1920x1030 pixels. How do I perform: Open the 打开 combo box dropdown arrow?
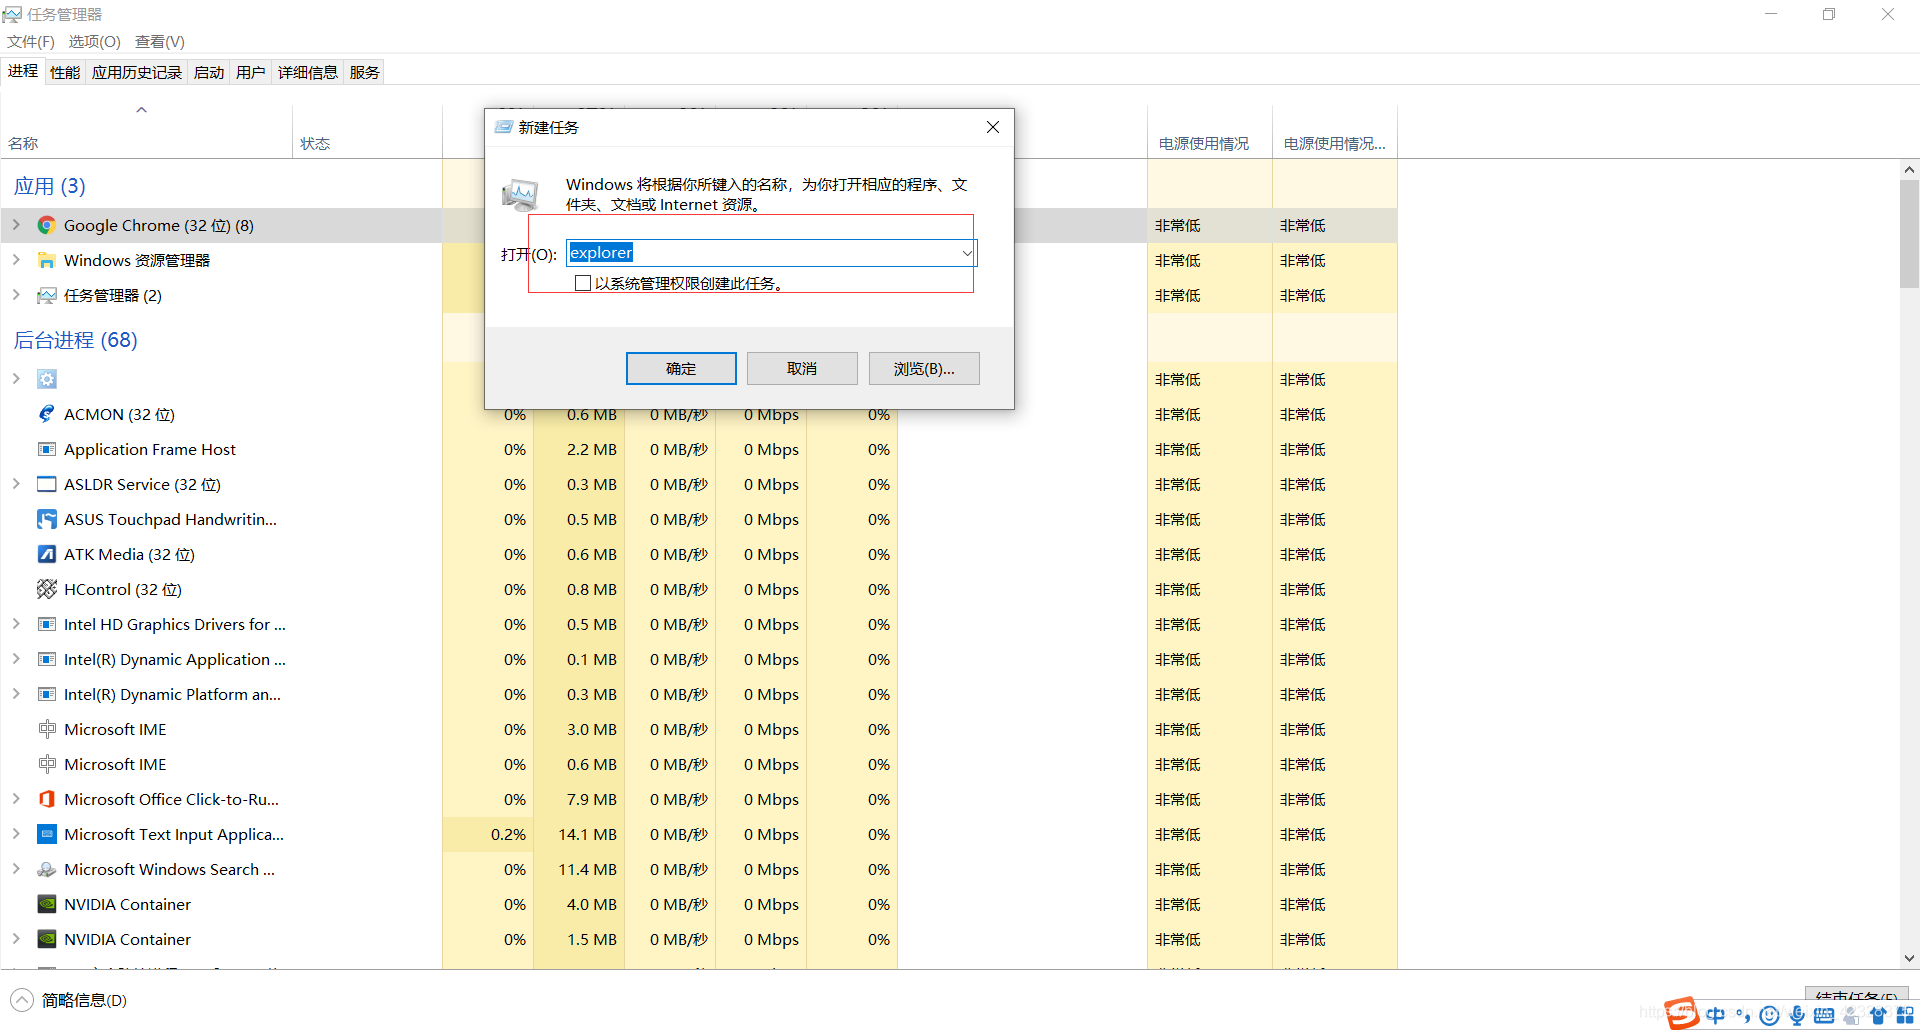pyautogui.click(x=967, y=253)
